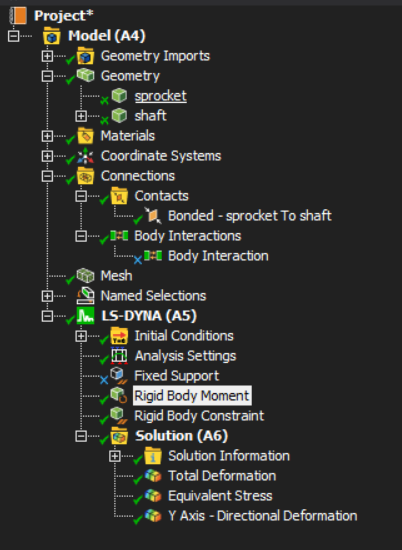The height and width of the screenshot is (550, 402).
Task: Expand the Initial Conditions node
Action: [81, 336]
